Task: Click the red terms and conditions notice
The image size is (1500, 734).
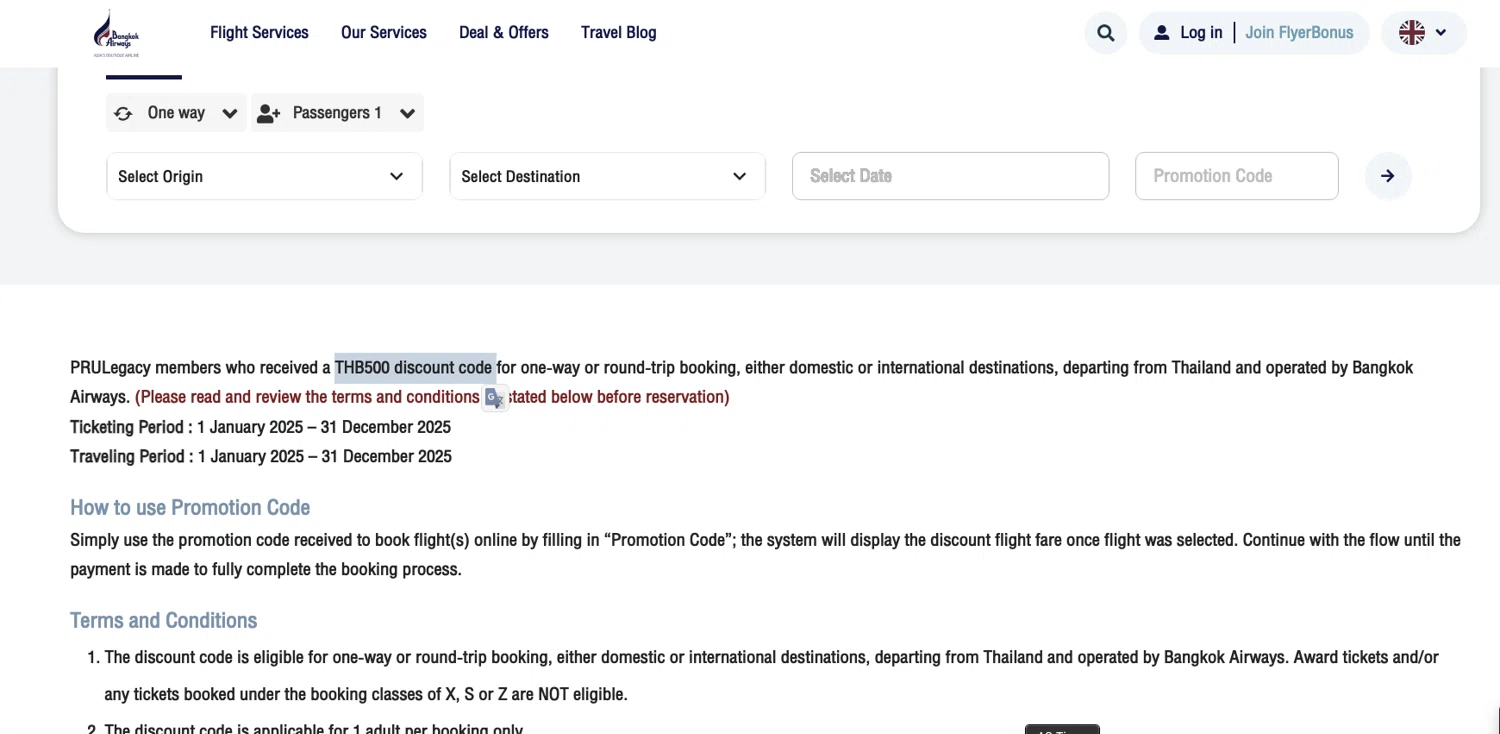Action: tap(432, 397)
